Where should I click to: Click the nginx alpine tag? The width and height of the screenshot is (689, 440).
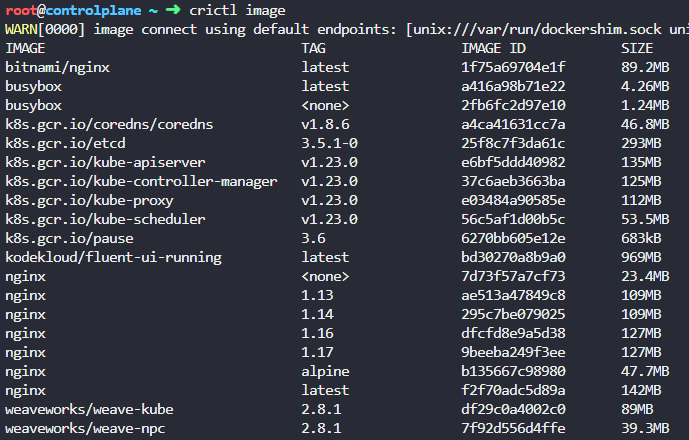(x=325, y=371)
